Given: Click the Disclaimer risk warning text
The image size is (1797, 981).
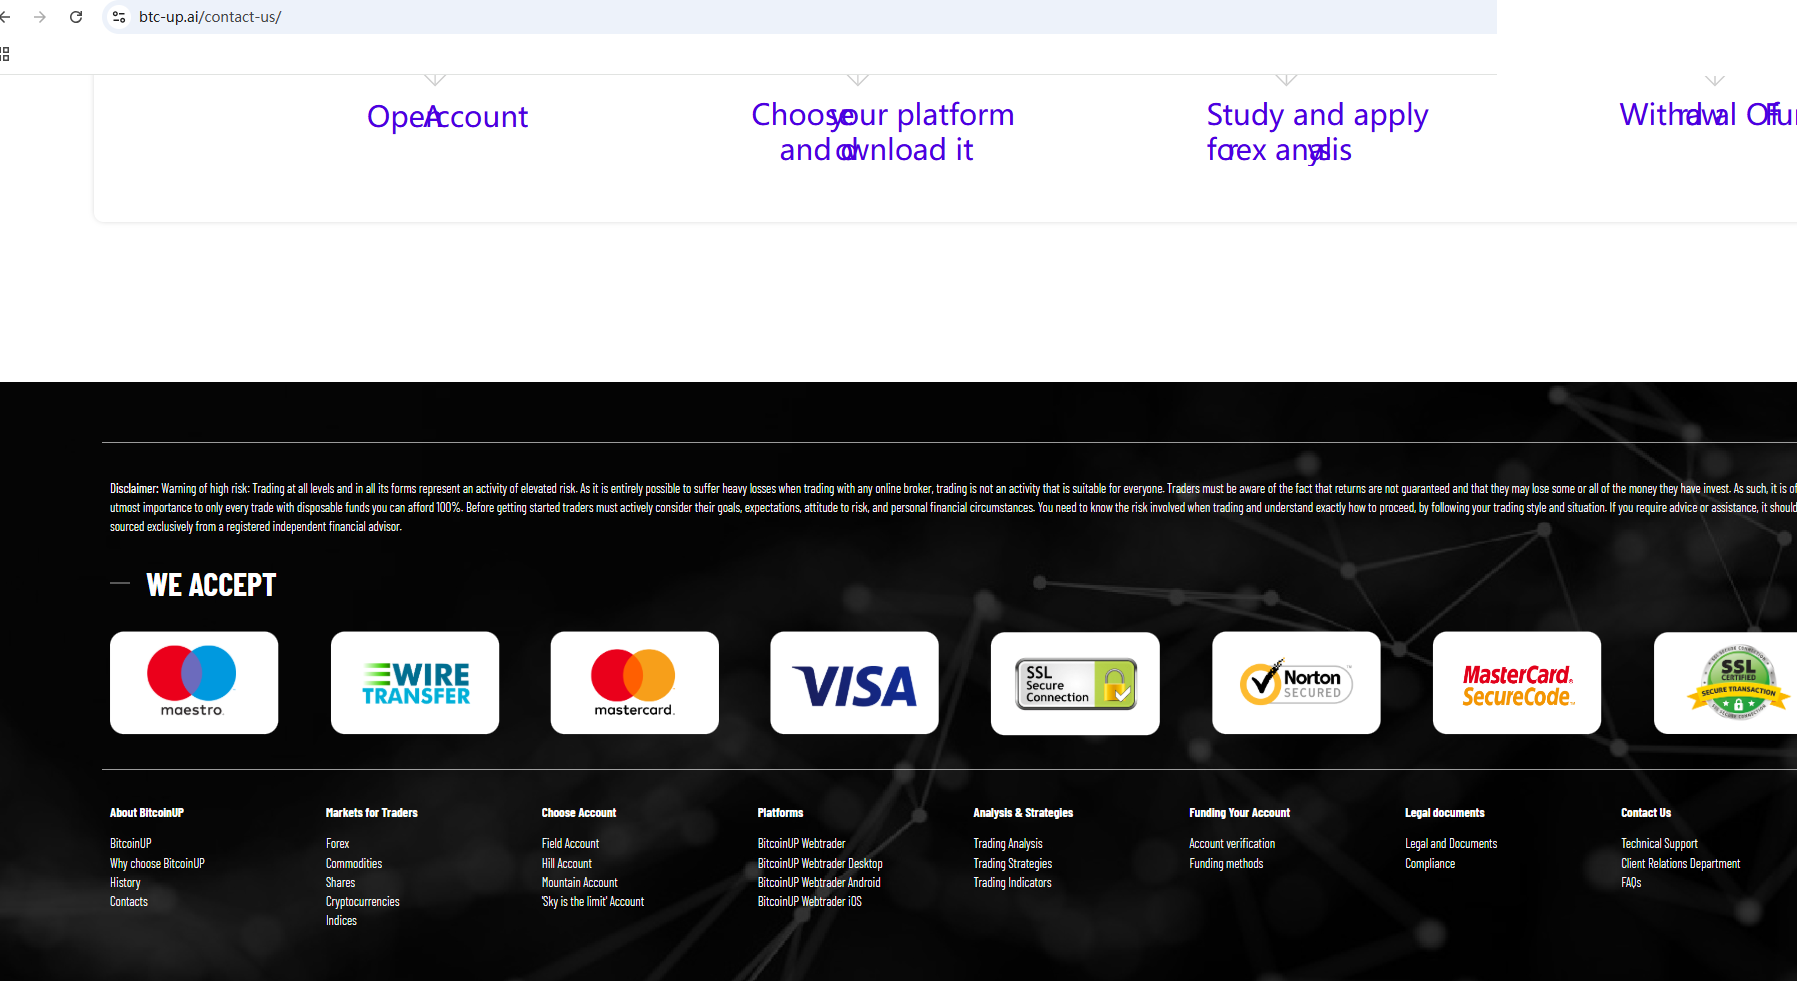Looking at the screenshot, I should 953,508.
